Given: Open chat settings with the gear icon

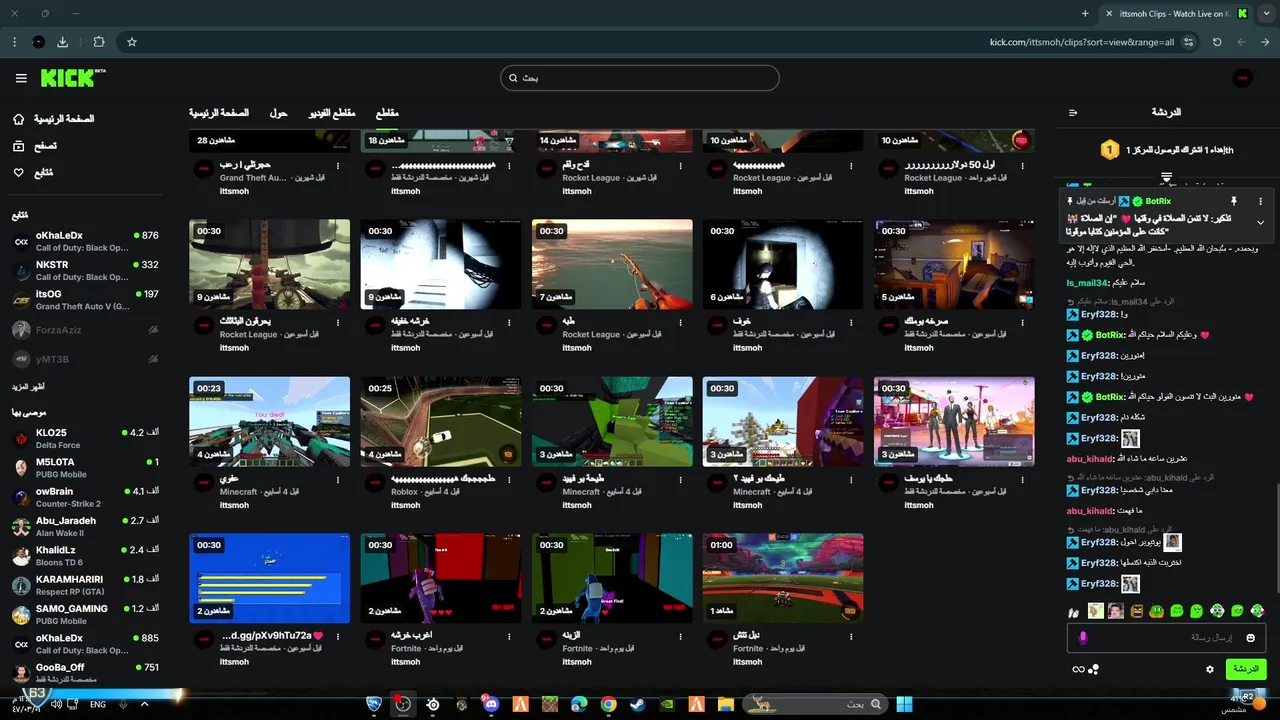Looking at the screenshot, I should (1210, 669).
